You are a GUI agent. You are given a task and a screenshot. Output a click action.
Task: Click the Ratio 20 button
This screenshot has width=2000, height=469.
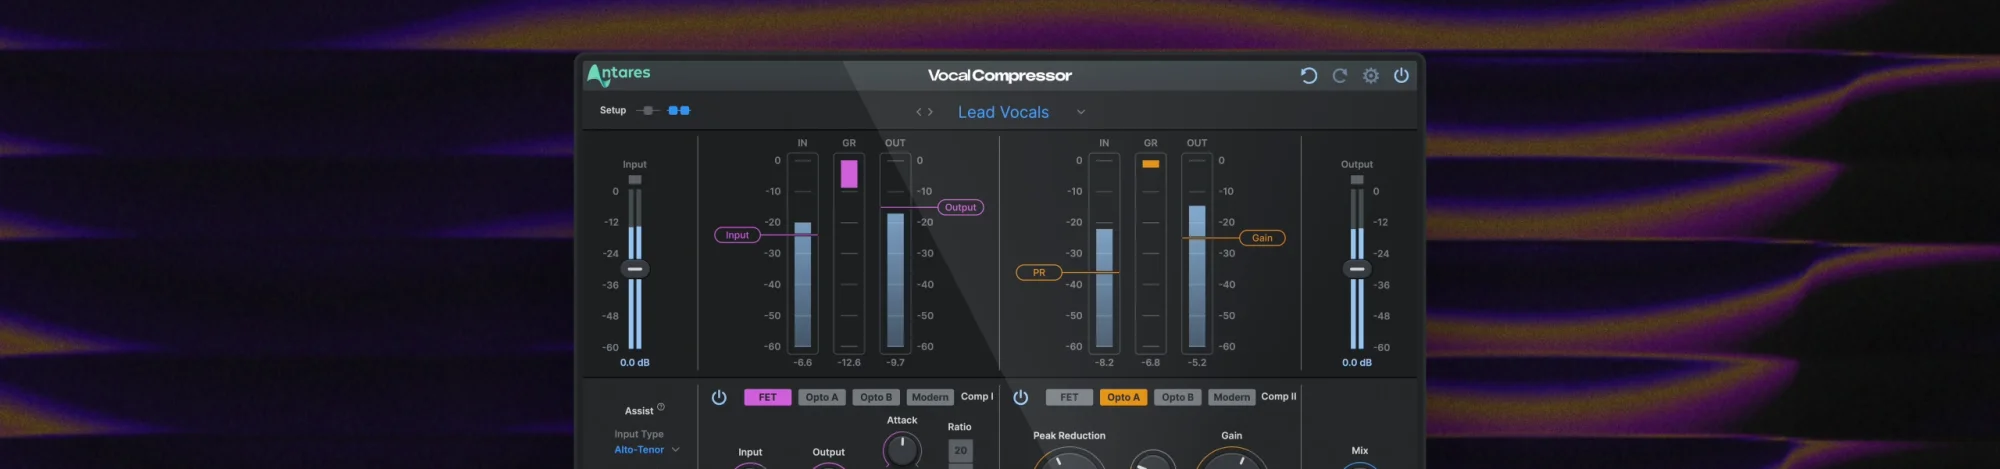[x=960, y=451]
